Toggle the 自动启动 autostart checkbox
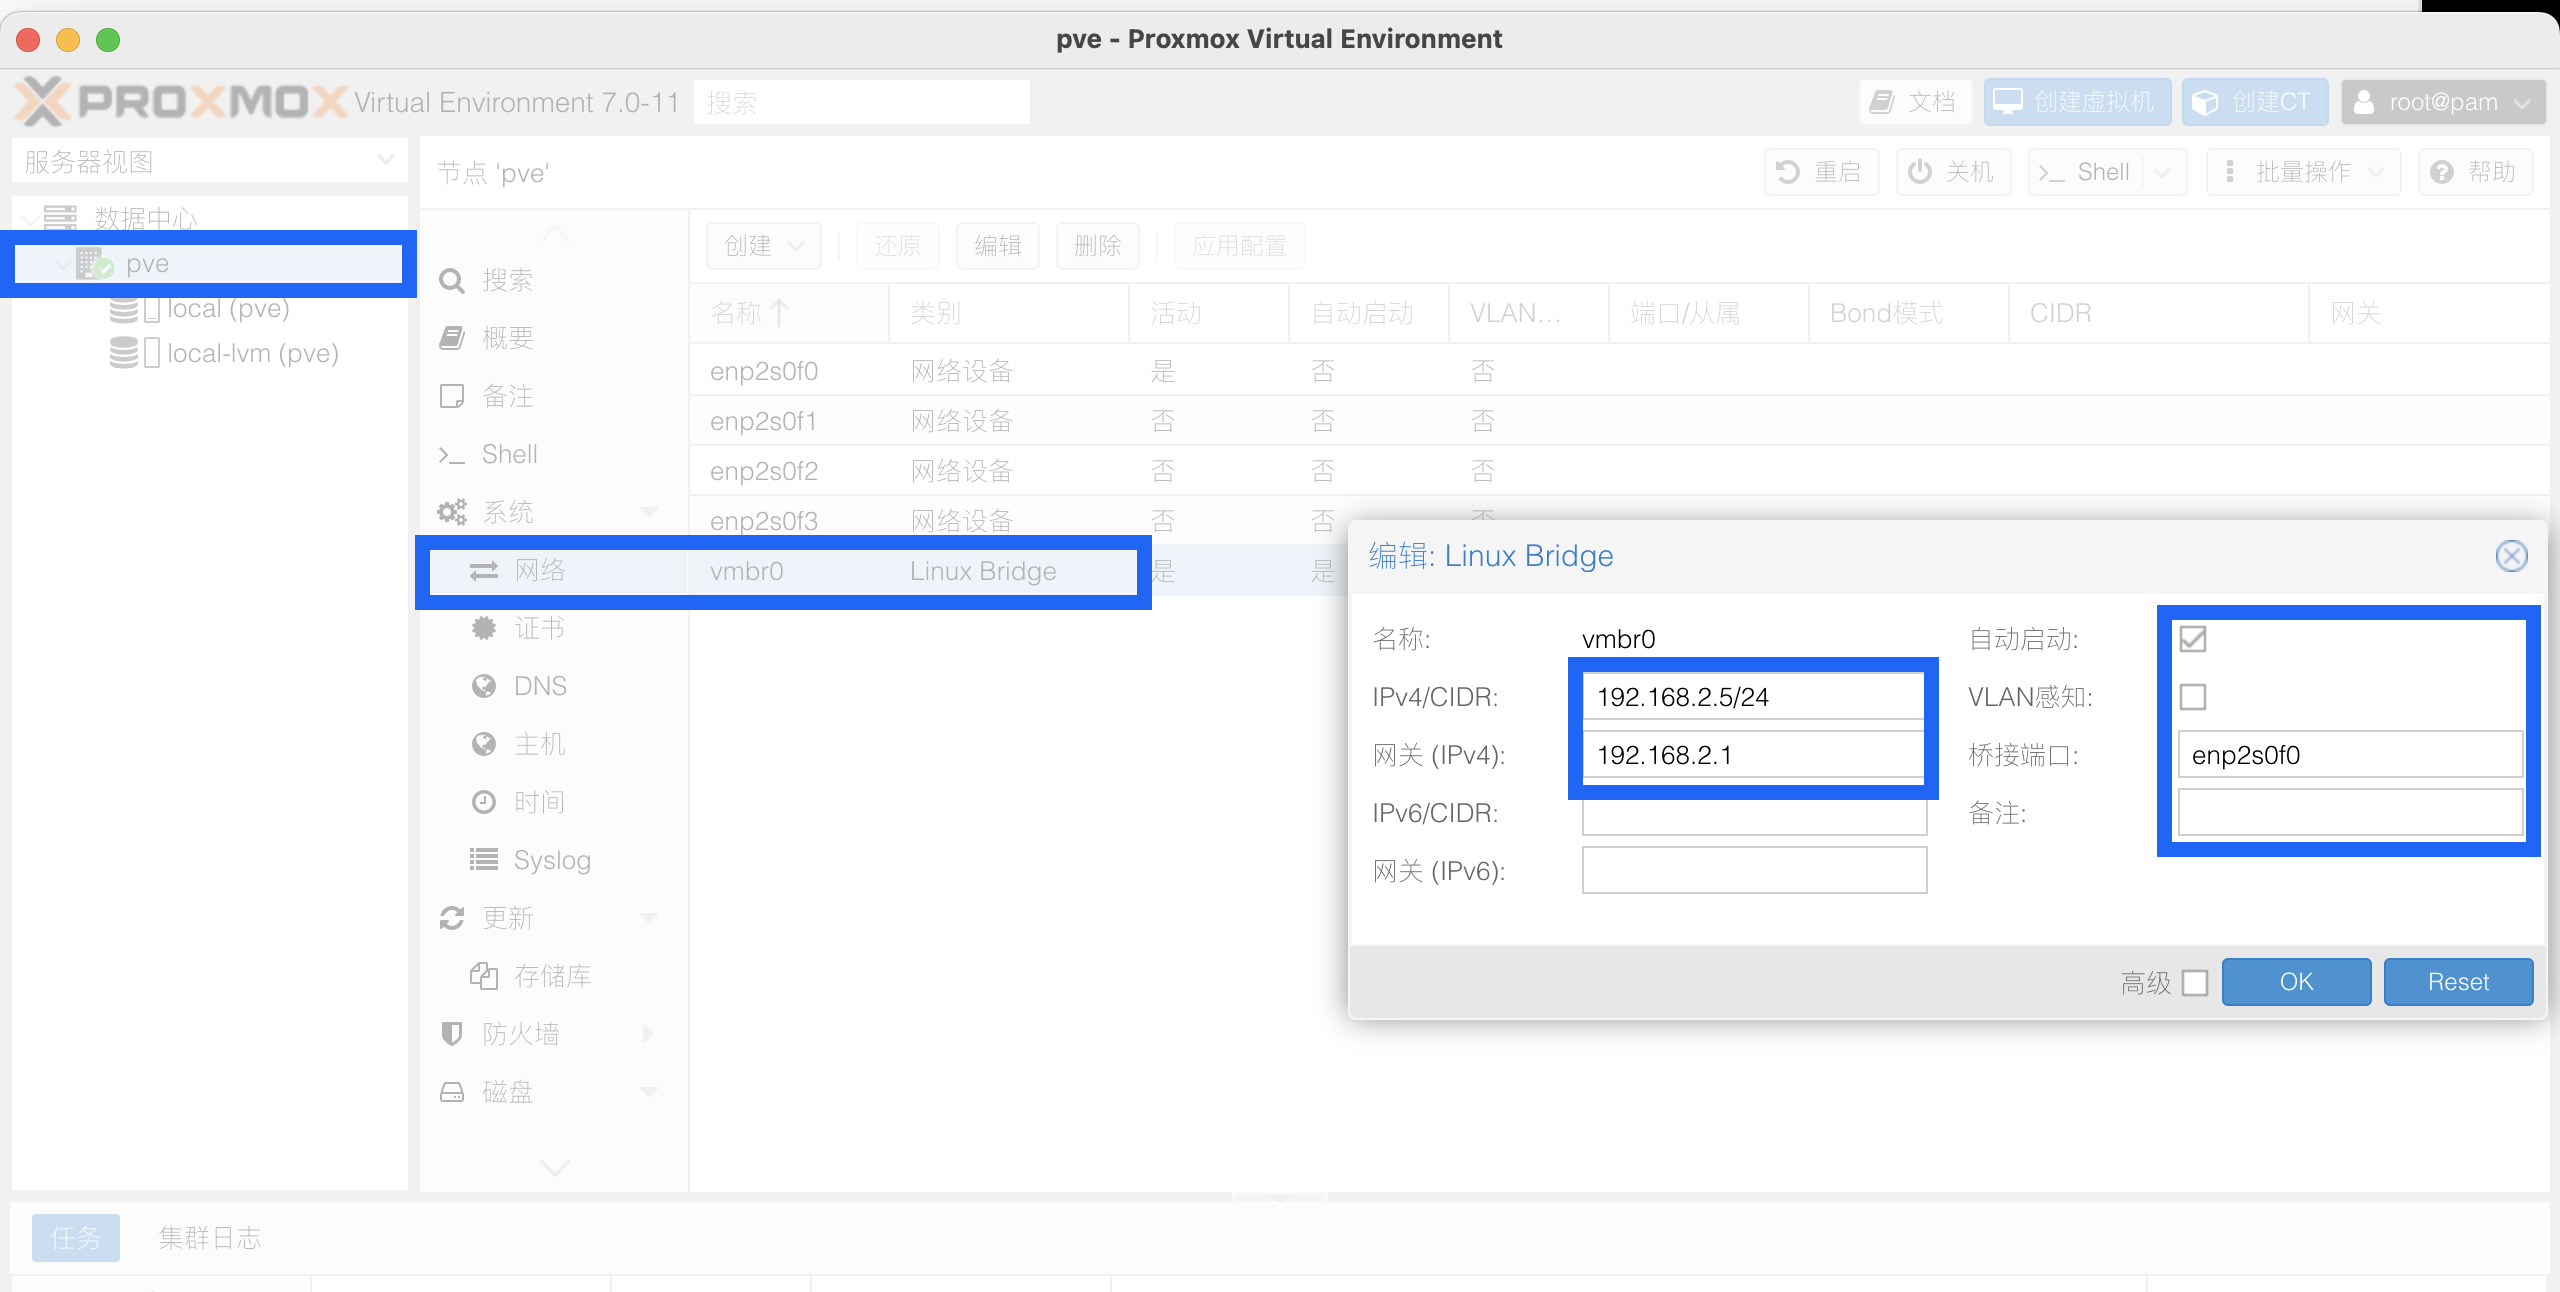Screen dimensions: 2560x1292 (x=2193, y=639)
